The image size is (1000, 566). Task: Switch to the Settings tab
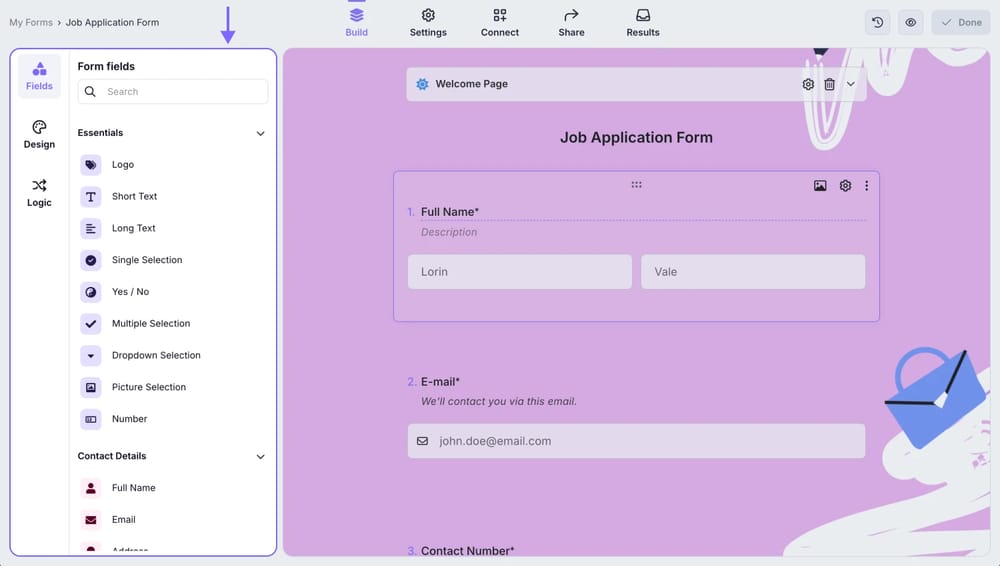tap(428, 22)
